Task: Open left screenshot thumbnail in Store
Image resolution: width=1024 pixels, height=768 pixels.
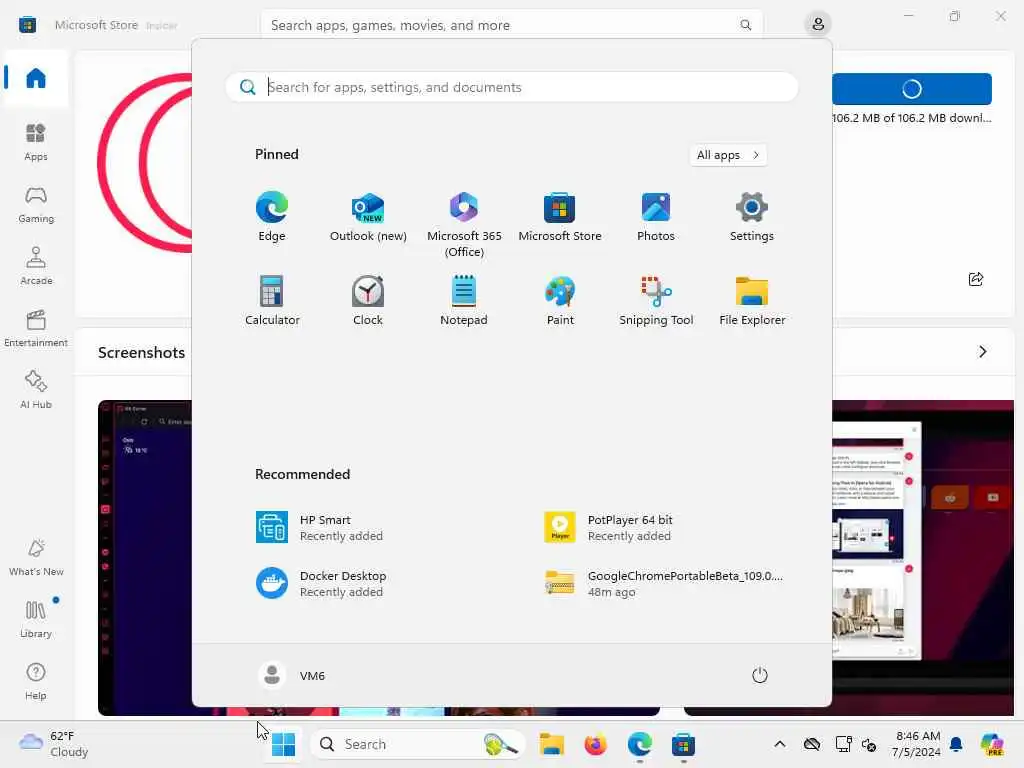Action: coord(145,558)
